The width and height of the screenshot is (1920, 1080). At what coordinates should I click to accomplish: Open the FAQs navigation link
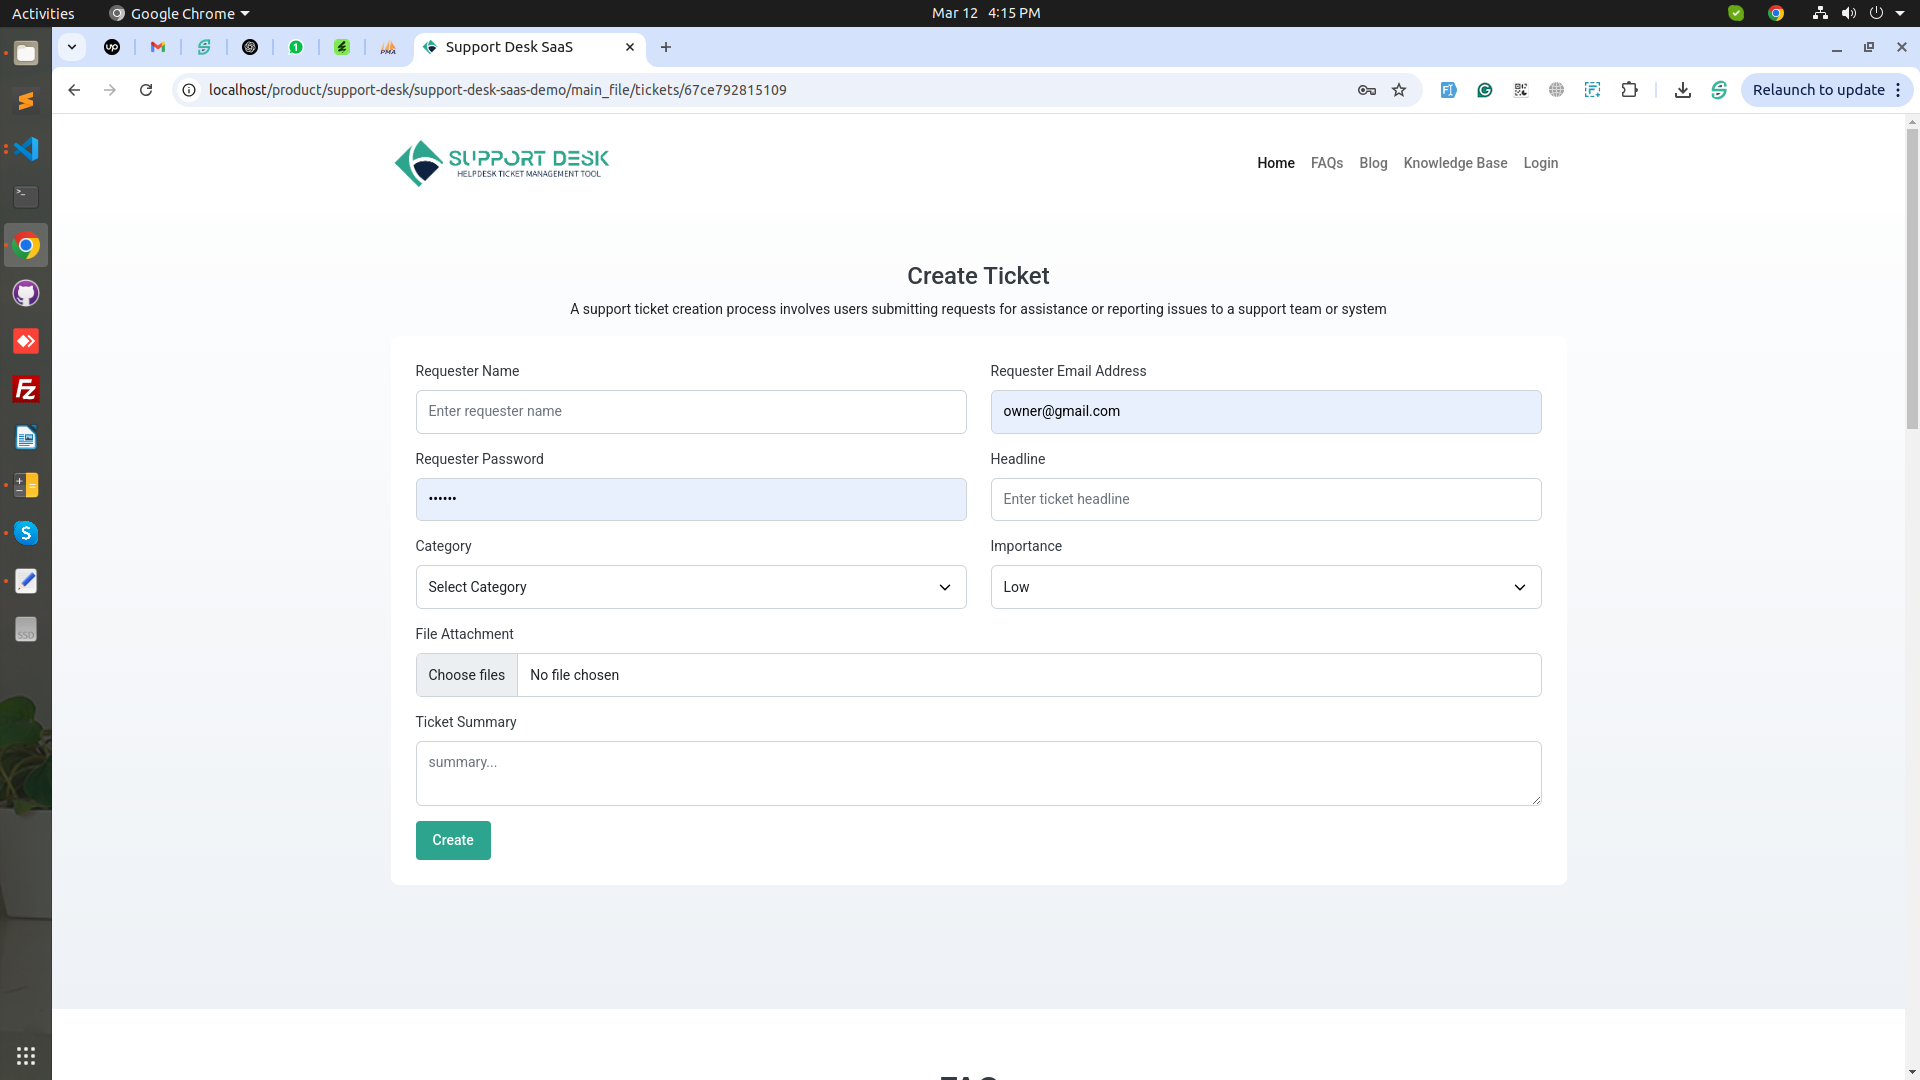tap(1327, 163)
